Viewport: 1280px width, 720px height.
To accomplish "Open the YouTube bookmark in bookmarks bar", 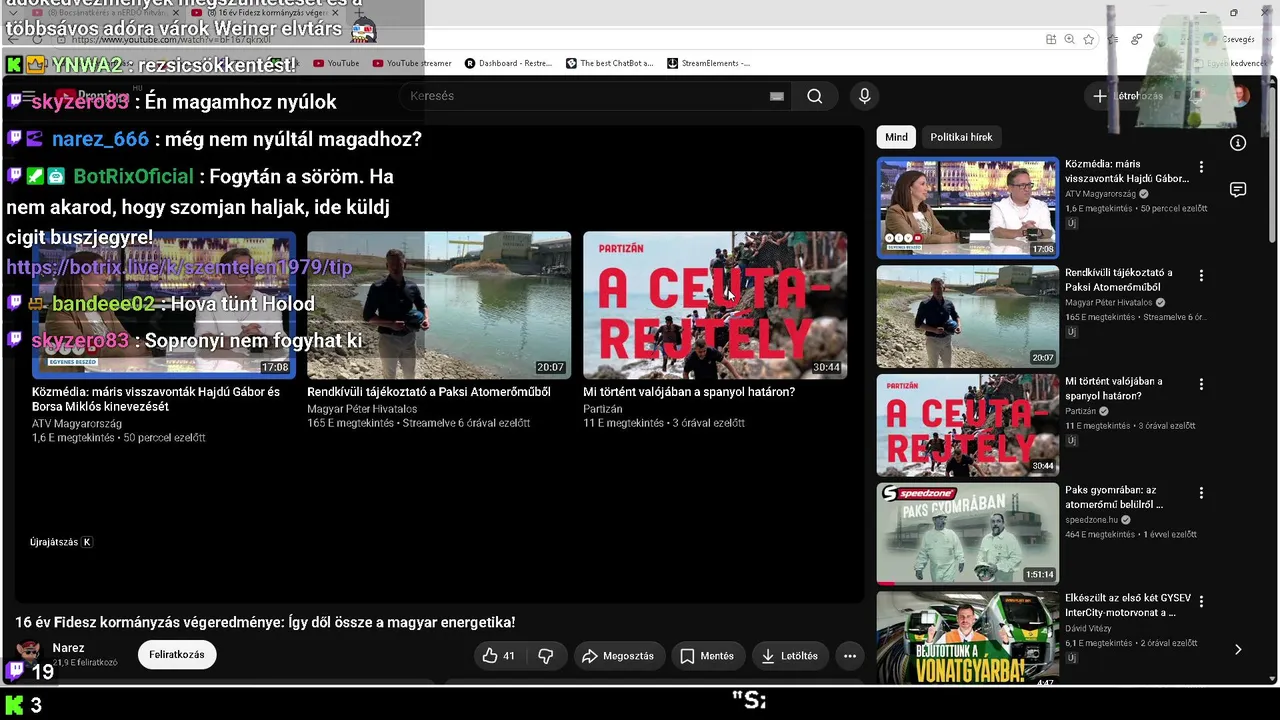I will coord(336,63).
